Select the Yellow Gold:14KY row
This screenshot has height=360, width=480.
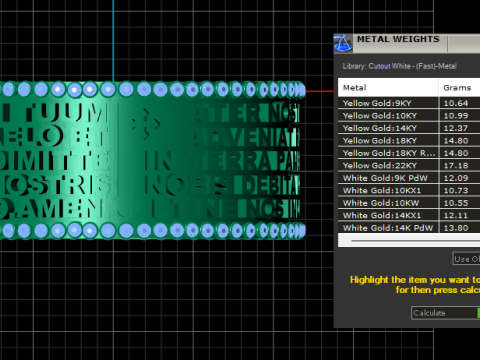coord(409,128)
